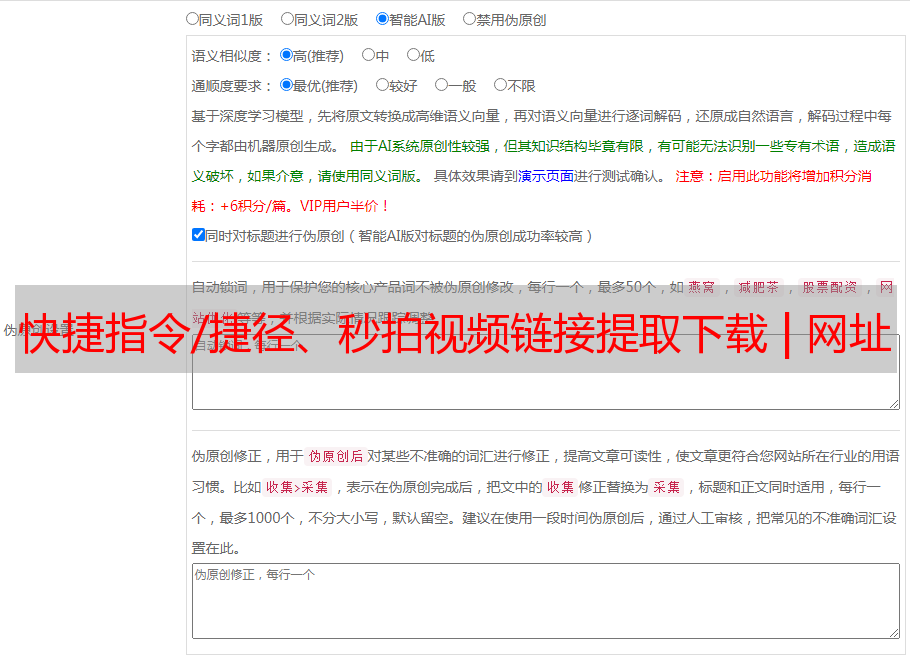
Task: Click the text +6积分/篇。VIP用户半价！
Action: [x=305, y=206]
